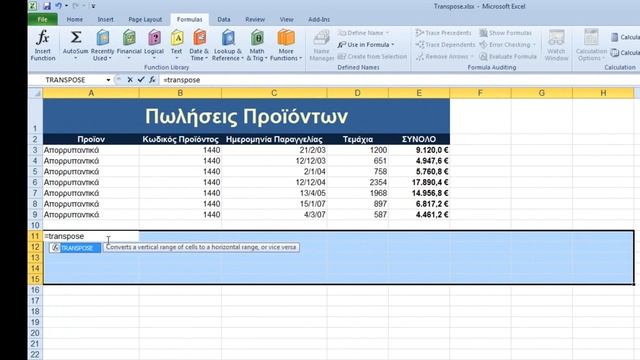Click the formula bar input showing =transpose
The width and height of the screenshot is (640, 360).
[398, 80]
